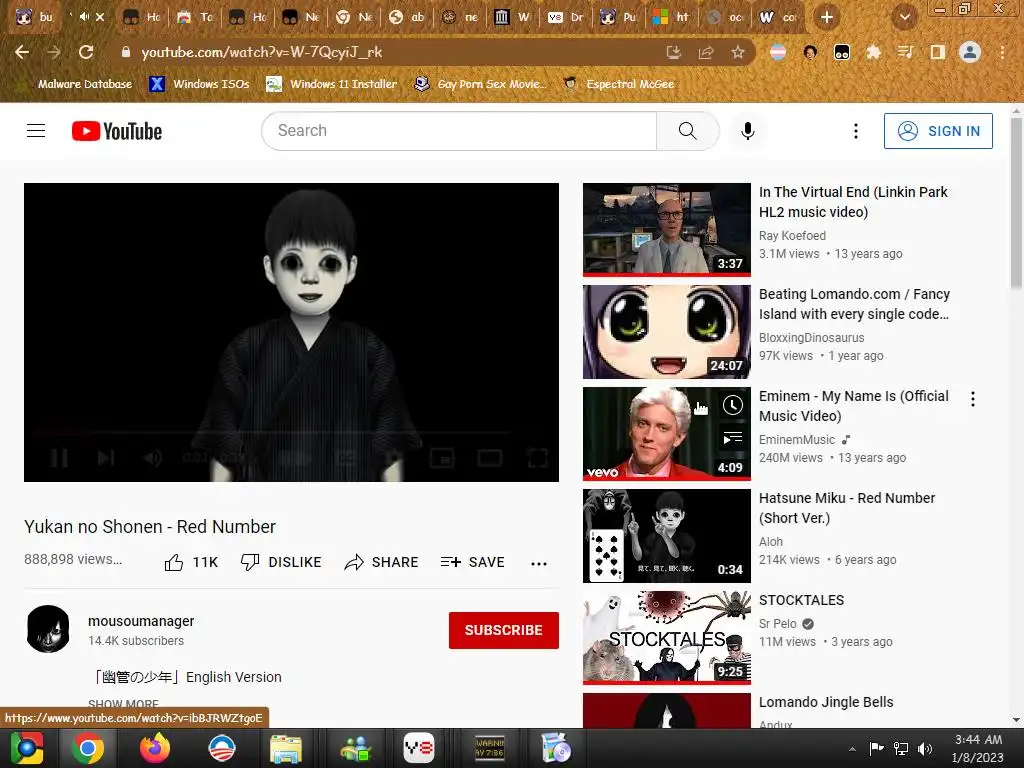Switch to the 'To' tab

click(195, 17)
